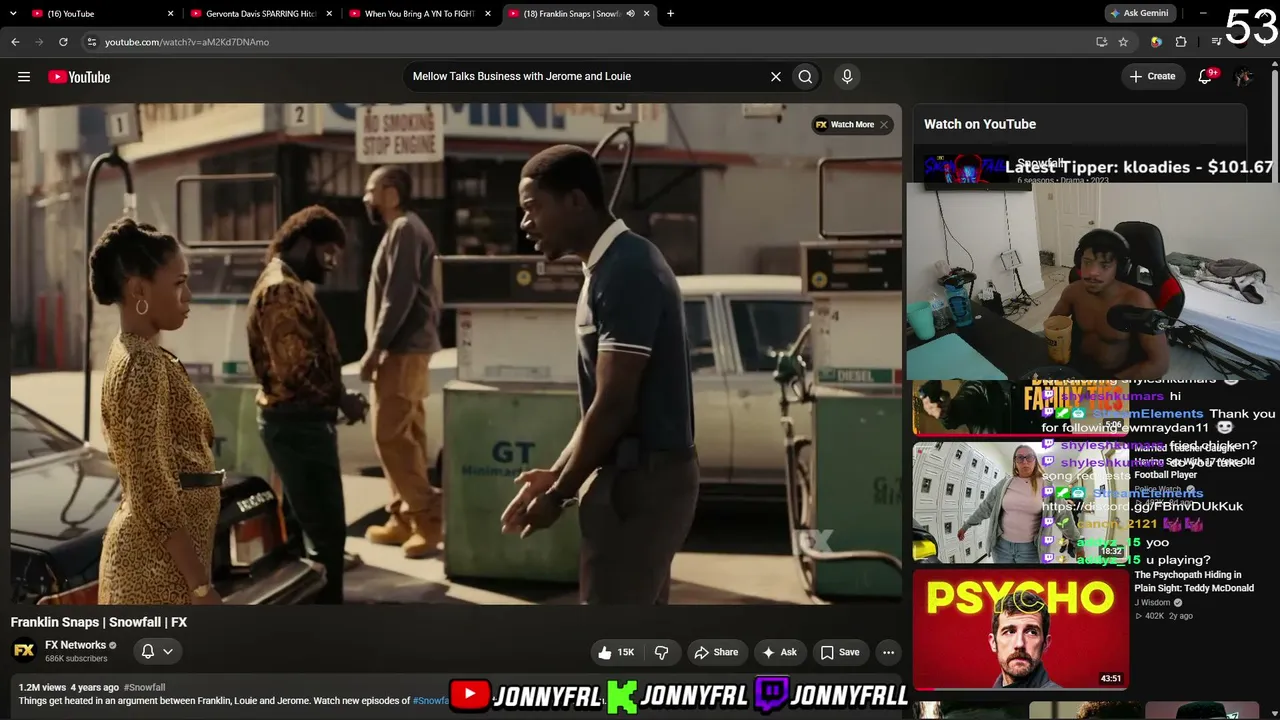View site information in the address bar
Screen dimensions: 1280x720
[91, 42]
